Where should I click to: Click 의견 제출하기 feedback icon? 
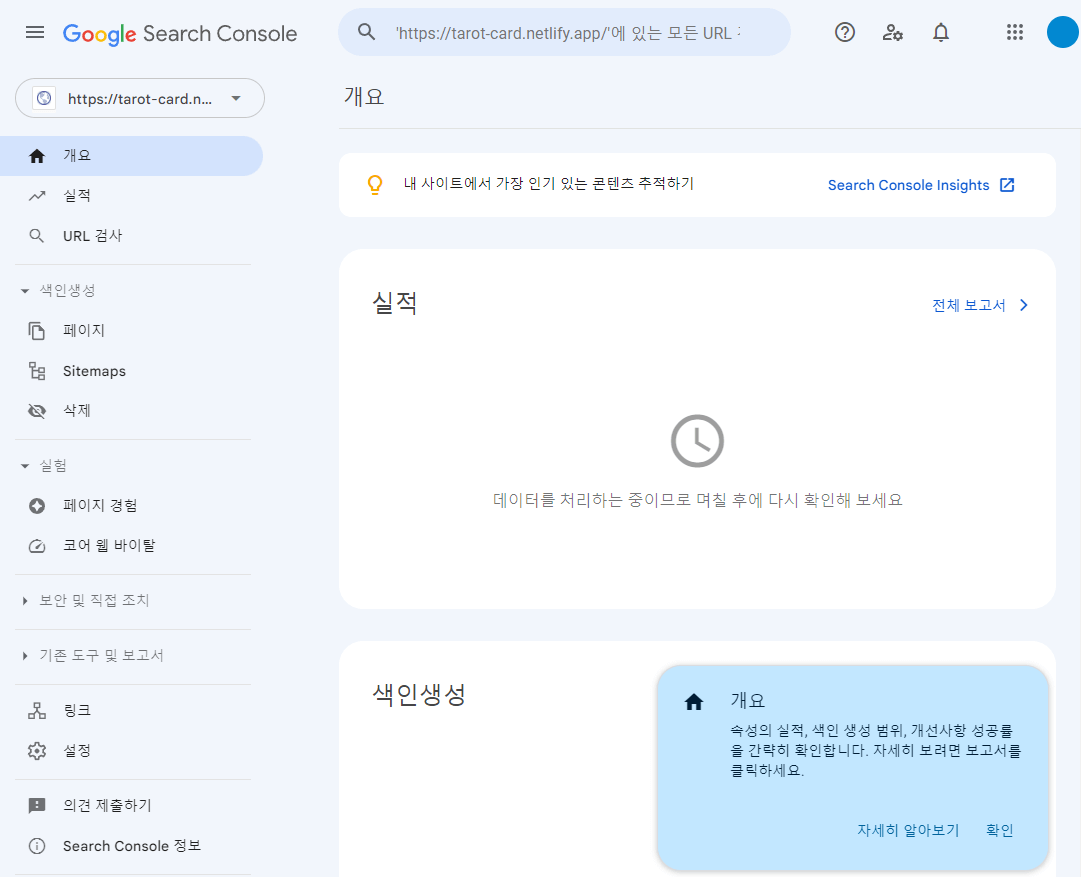point(36,805)
